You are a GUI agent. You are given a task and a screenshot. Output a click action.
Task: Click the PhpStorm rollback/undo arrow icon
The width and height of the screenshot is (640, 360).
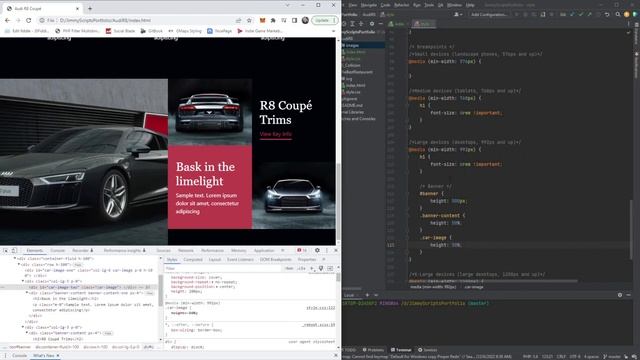pyautogui.click(x=607, y=14)
